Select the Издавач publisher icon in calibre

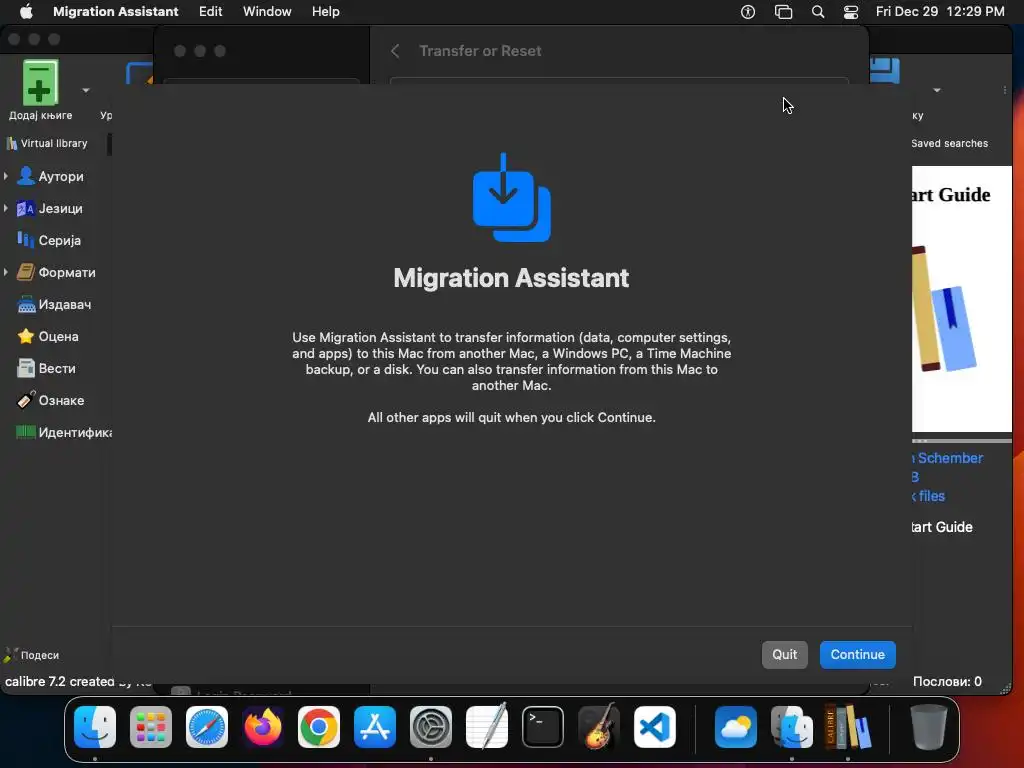coord(26,304)
